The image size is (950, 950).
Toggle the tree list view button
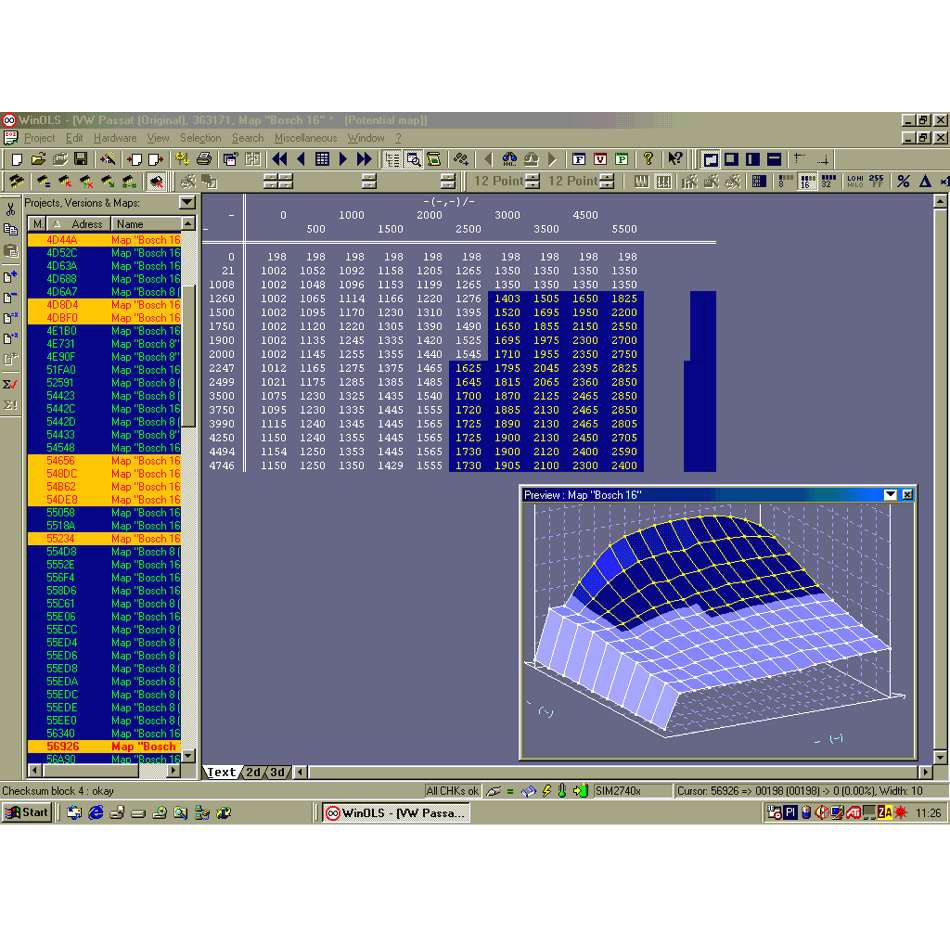point(393,159)
